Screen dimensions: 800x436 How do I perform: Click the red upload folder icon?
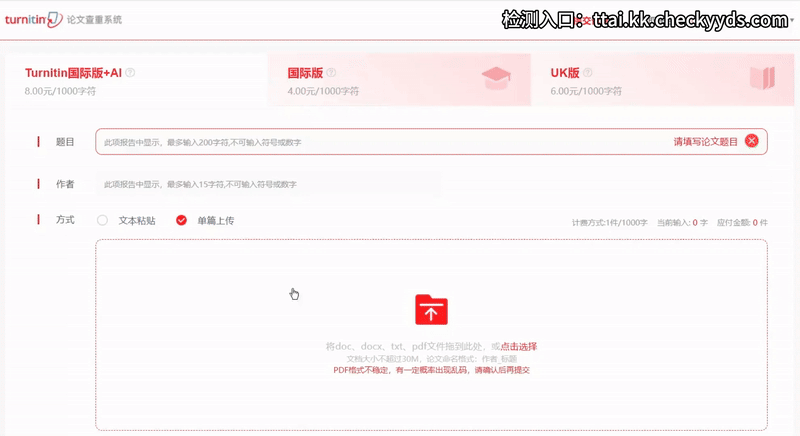pos(431,311)
